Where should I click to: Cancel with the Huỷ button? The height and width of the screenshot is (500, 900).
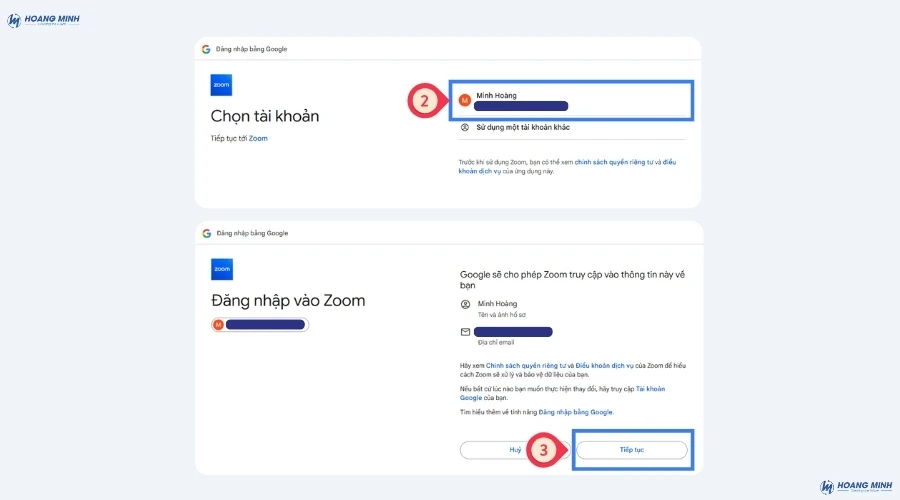coord(515,450)
